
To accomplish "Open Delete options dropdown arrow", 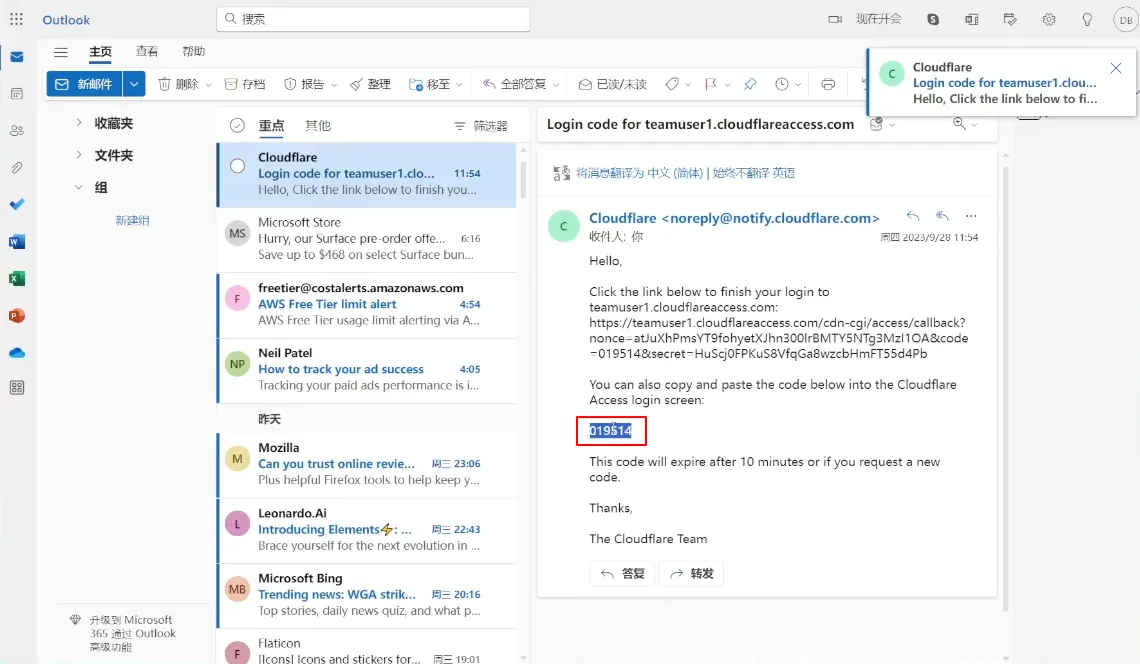I will 208,85.
